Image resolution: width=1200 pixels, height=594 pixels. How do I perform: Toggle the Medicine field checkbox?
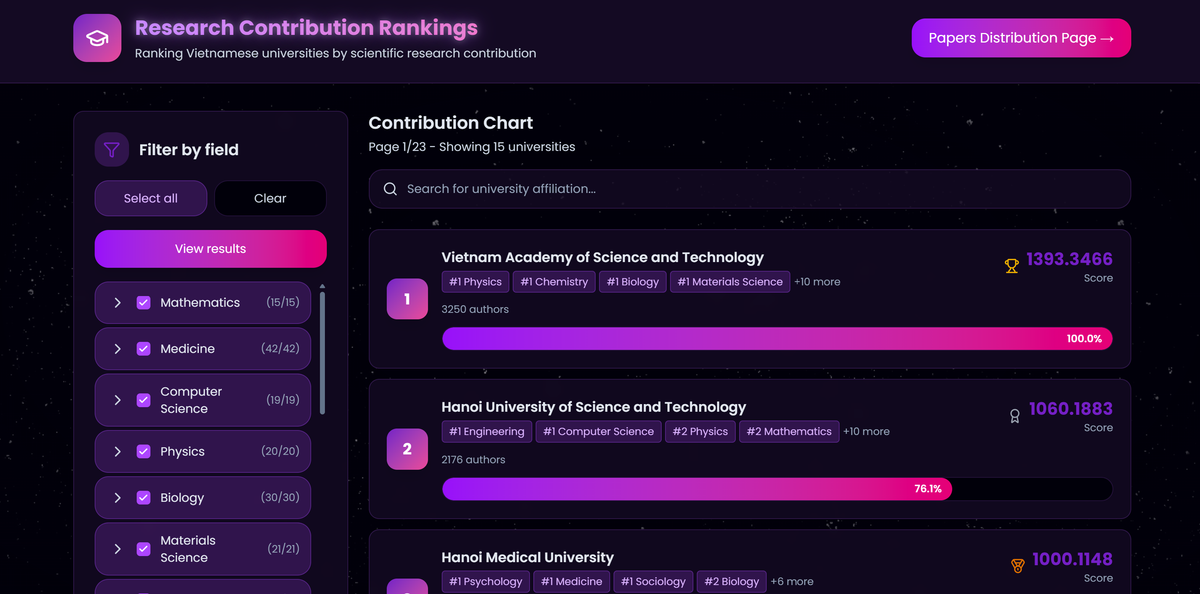[143, 349]
